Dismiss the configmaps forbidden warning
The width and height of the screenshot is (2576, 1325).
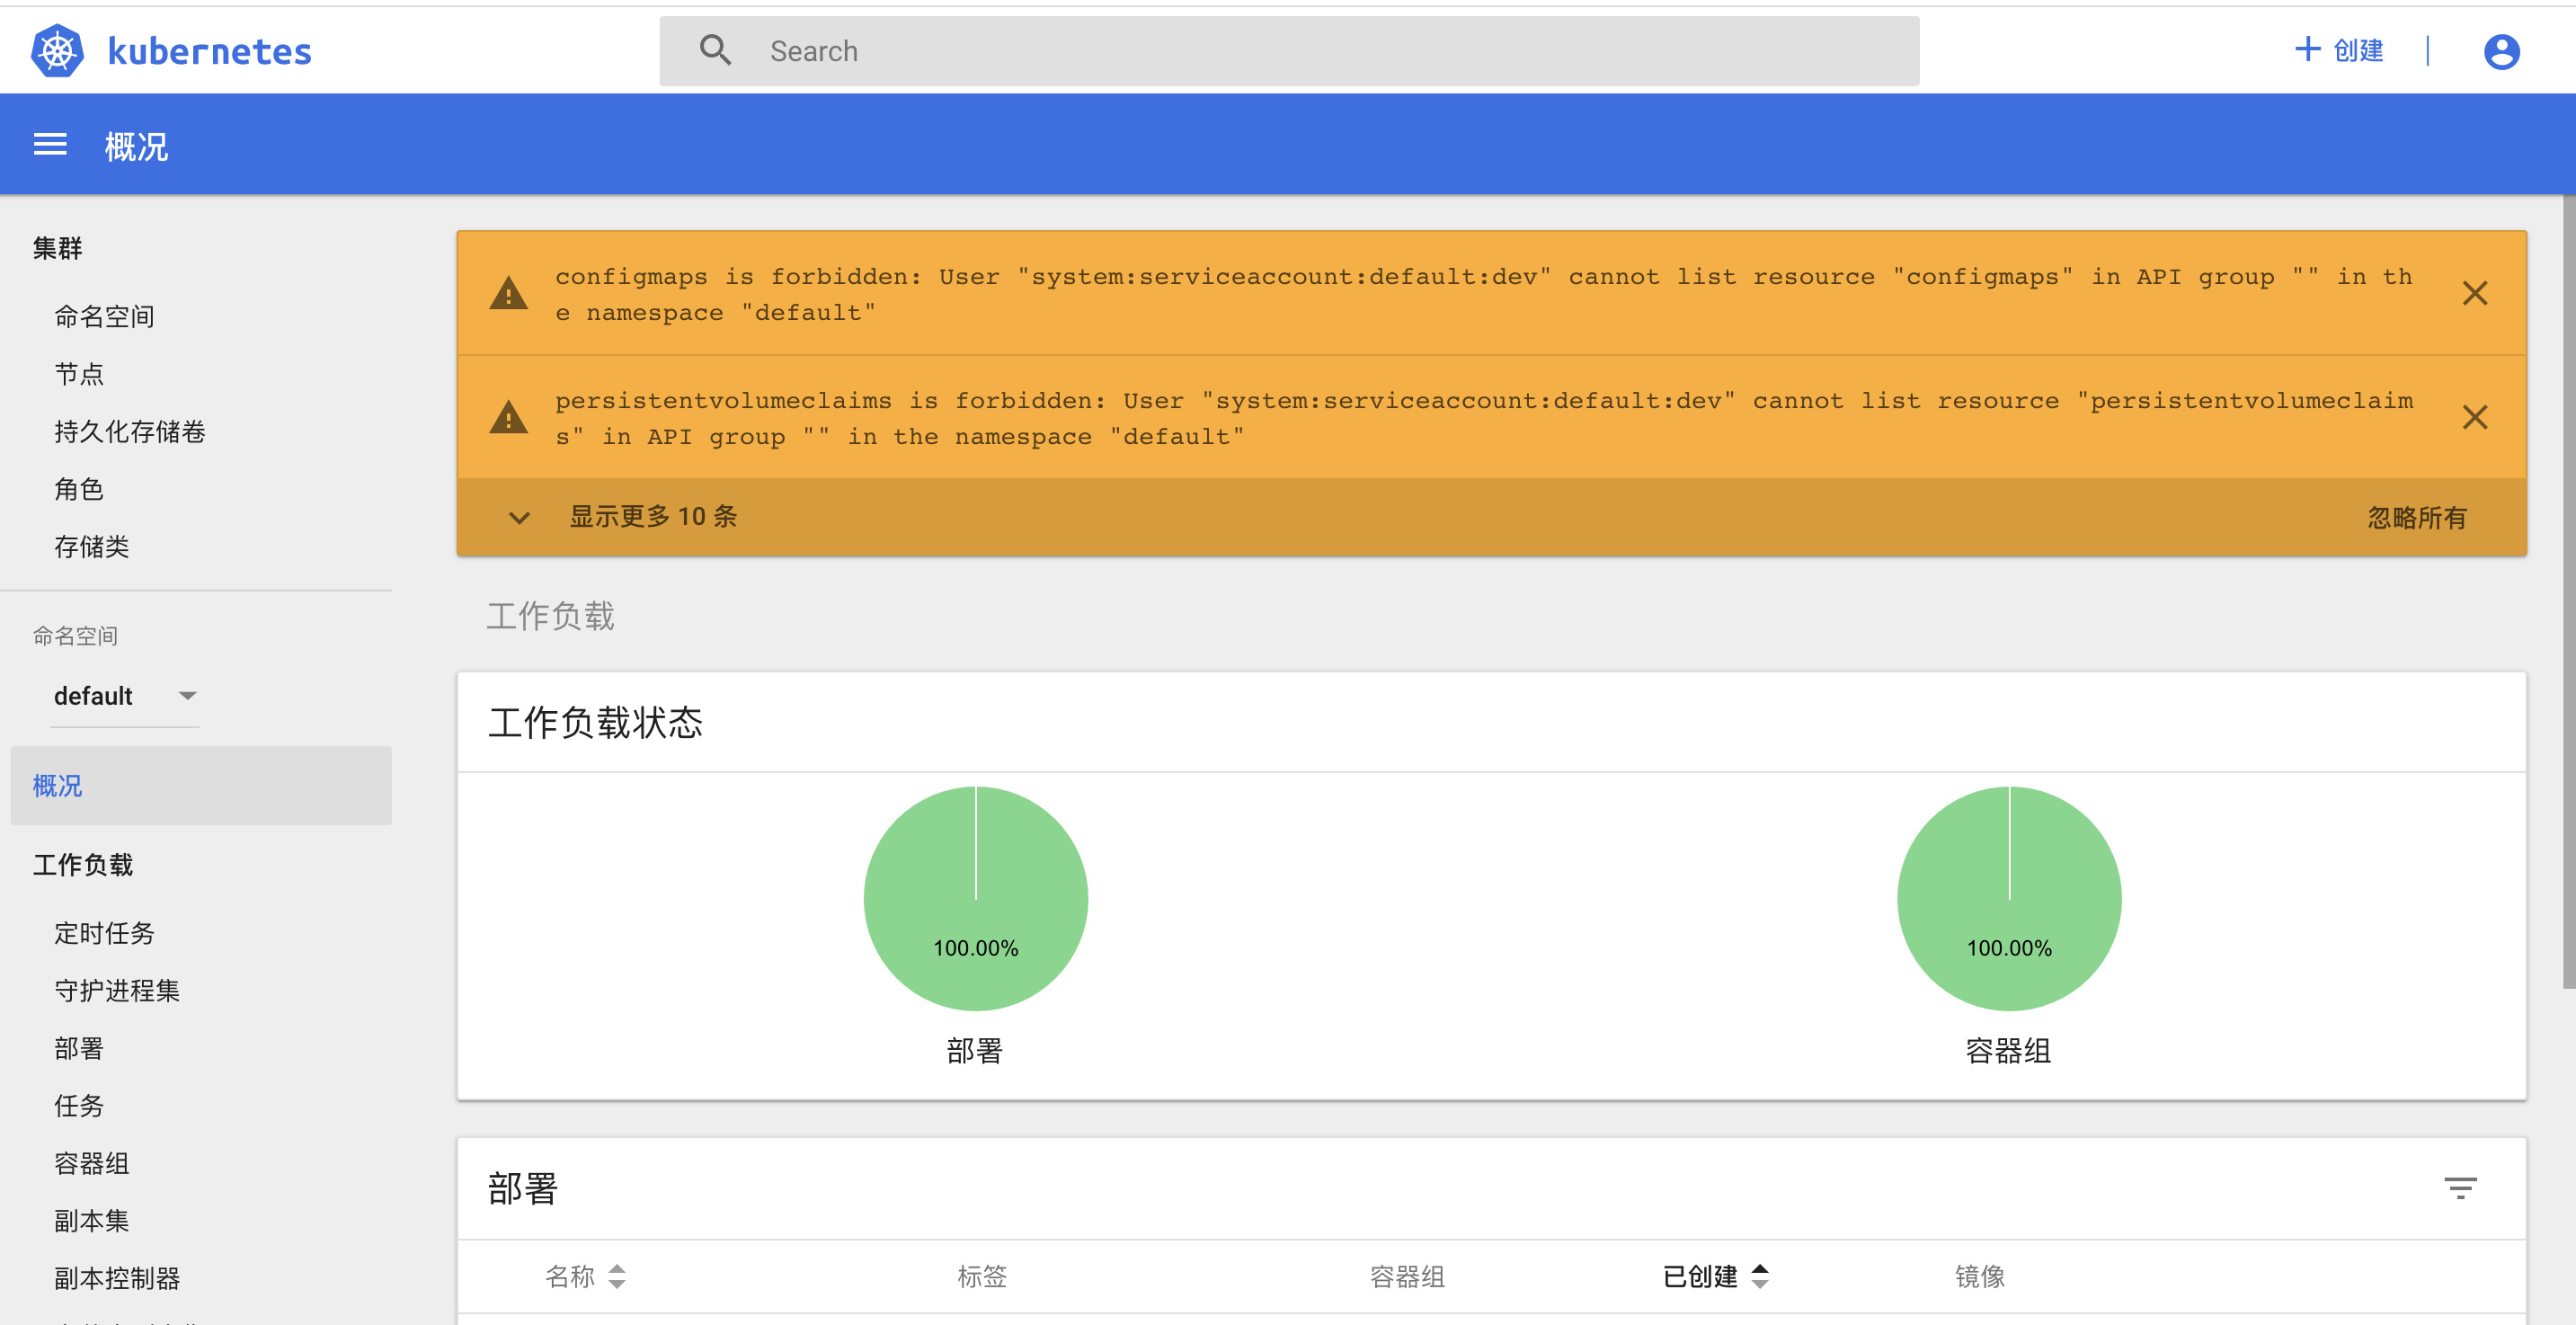2474,294
